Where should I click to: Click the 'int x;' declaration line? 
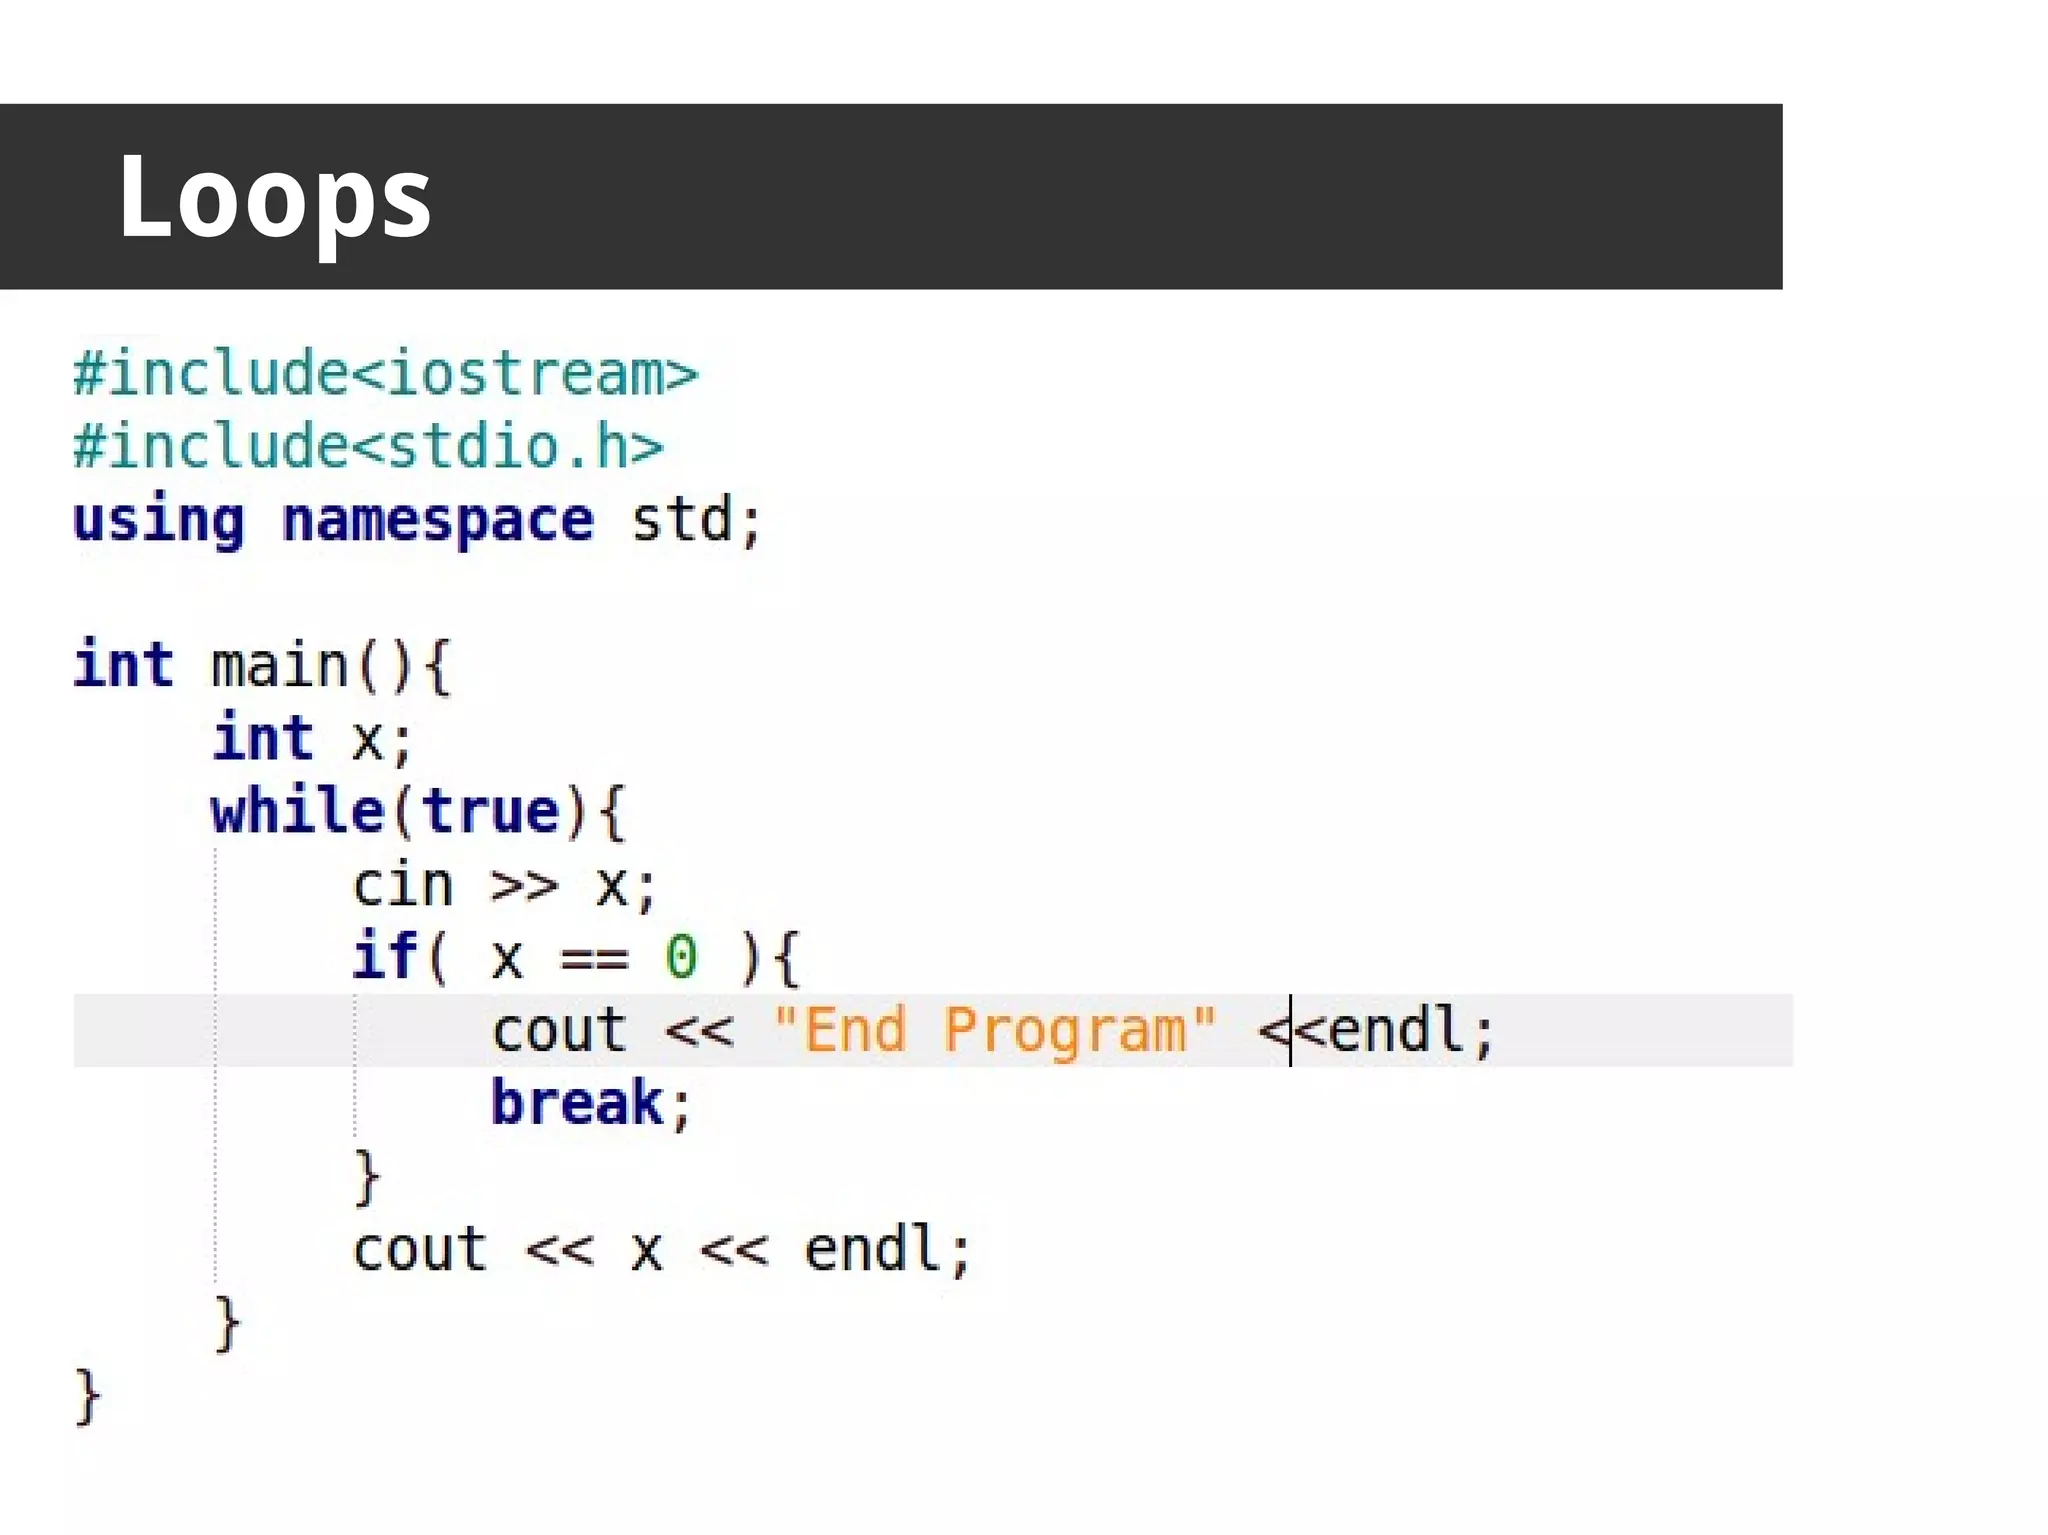coord(312,739)
